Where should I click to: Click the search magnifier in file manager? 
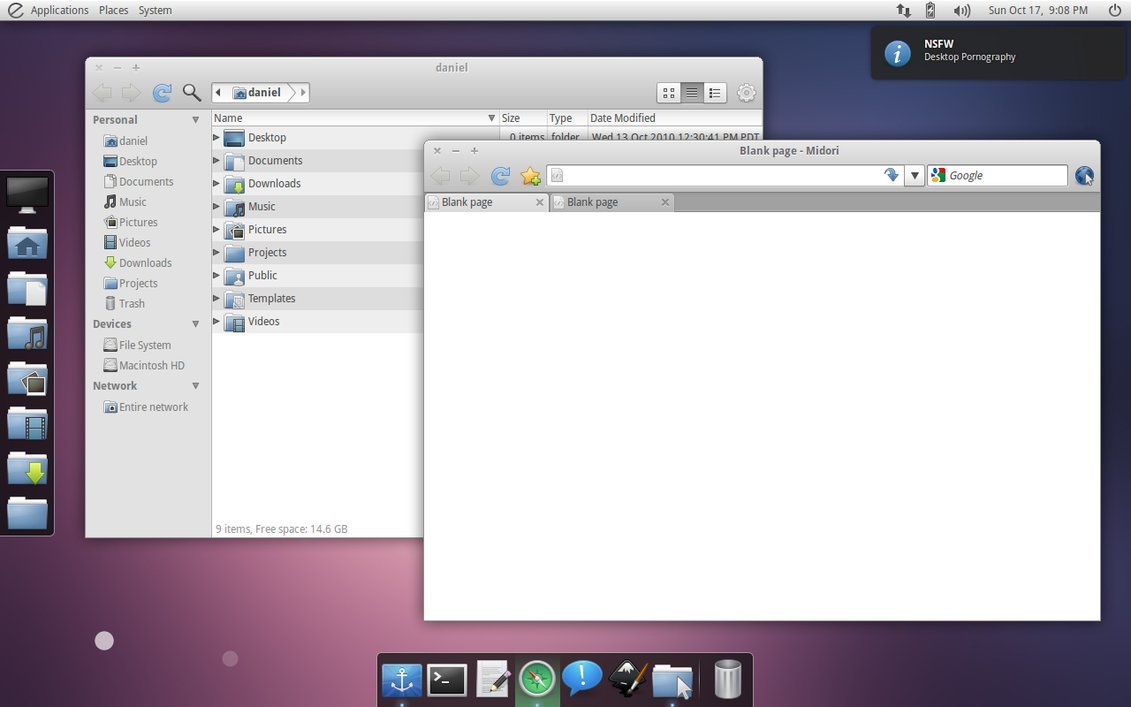coord(192,93)
